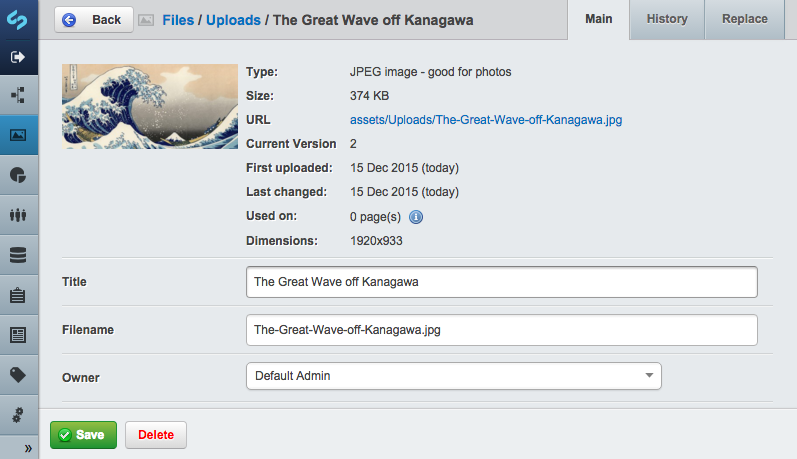This screenshot has height=459, width=797.
Task: Open the Reports pie chart icon
Action: [x=18, y=175]
